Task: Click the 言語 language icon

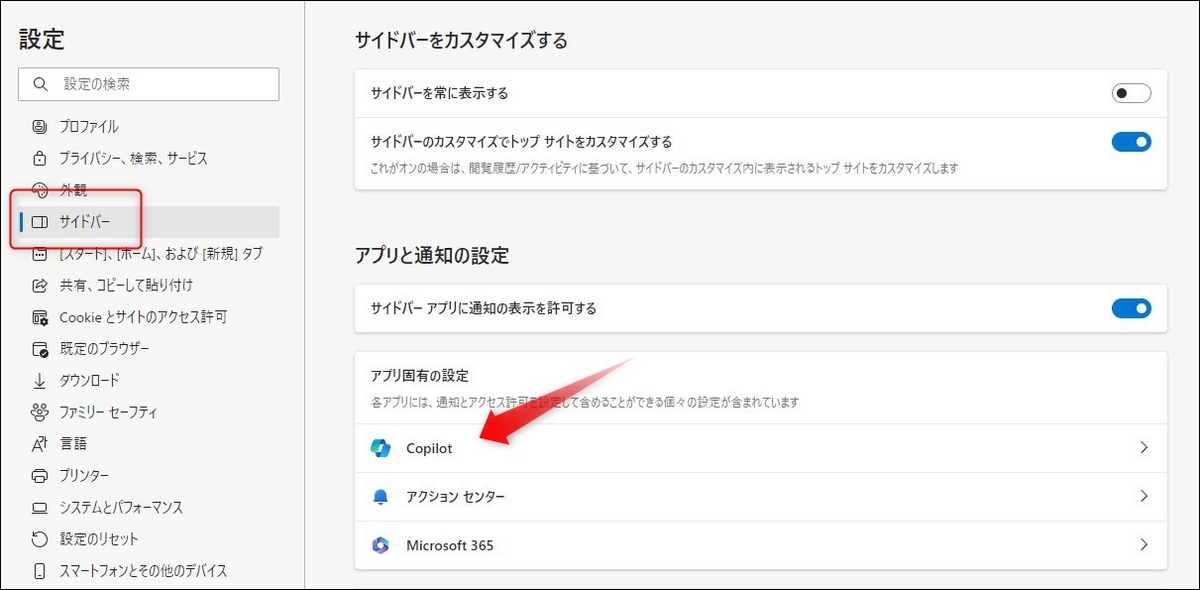Action: (x=40, y=444)
